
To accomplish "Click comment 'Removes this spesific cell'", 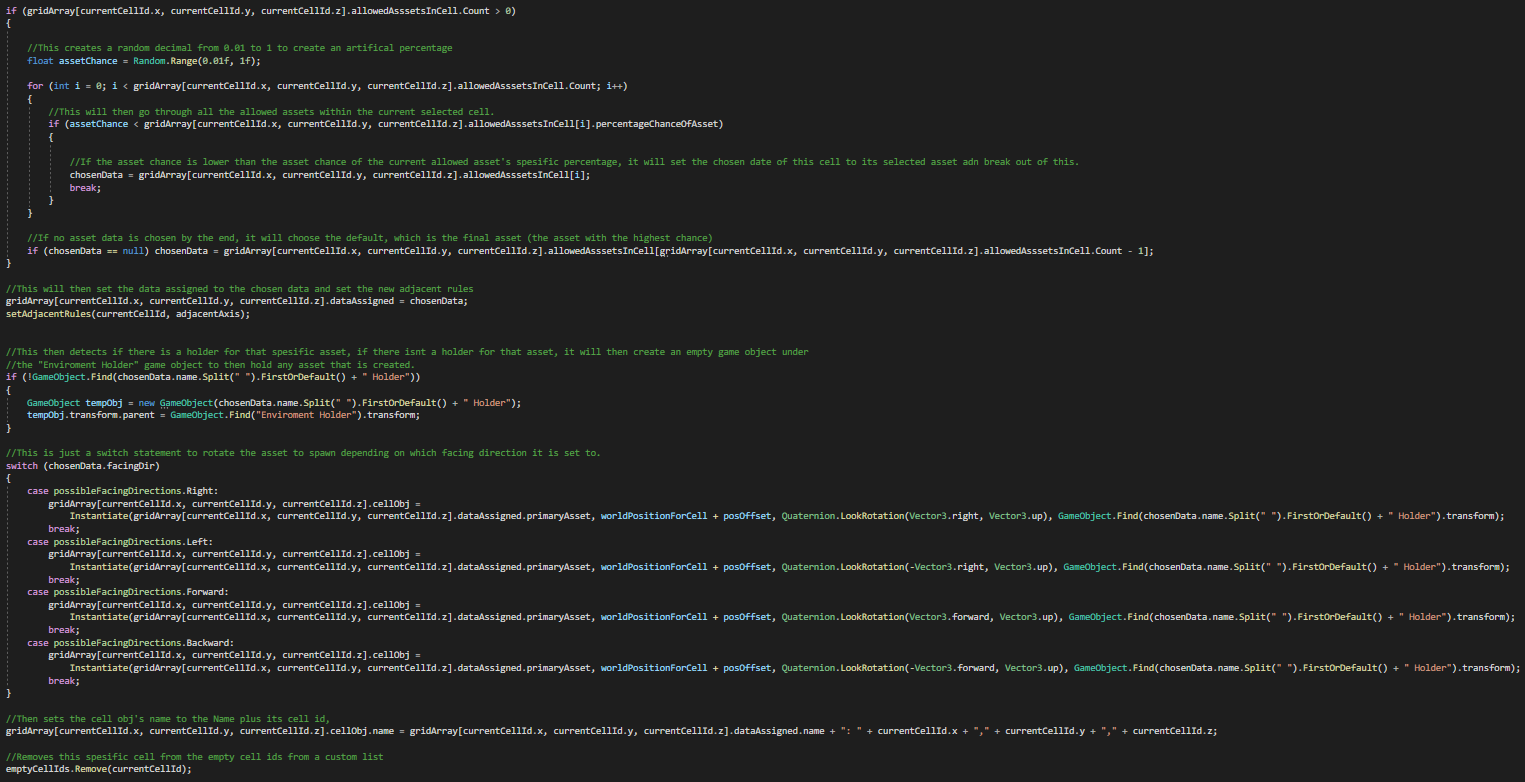I will 194,756.
